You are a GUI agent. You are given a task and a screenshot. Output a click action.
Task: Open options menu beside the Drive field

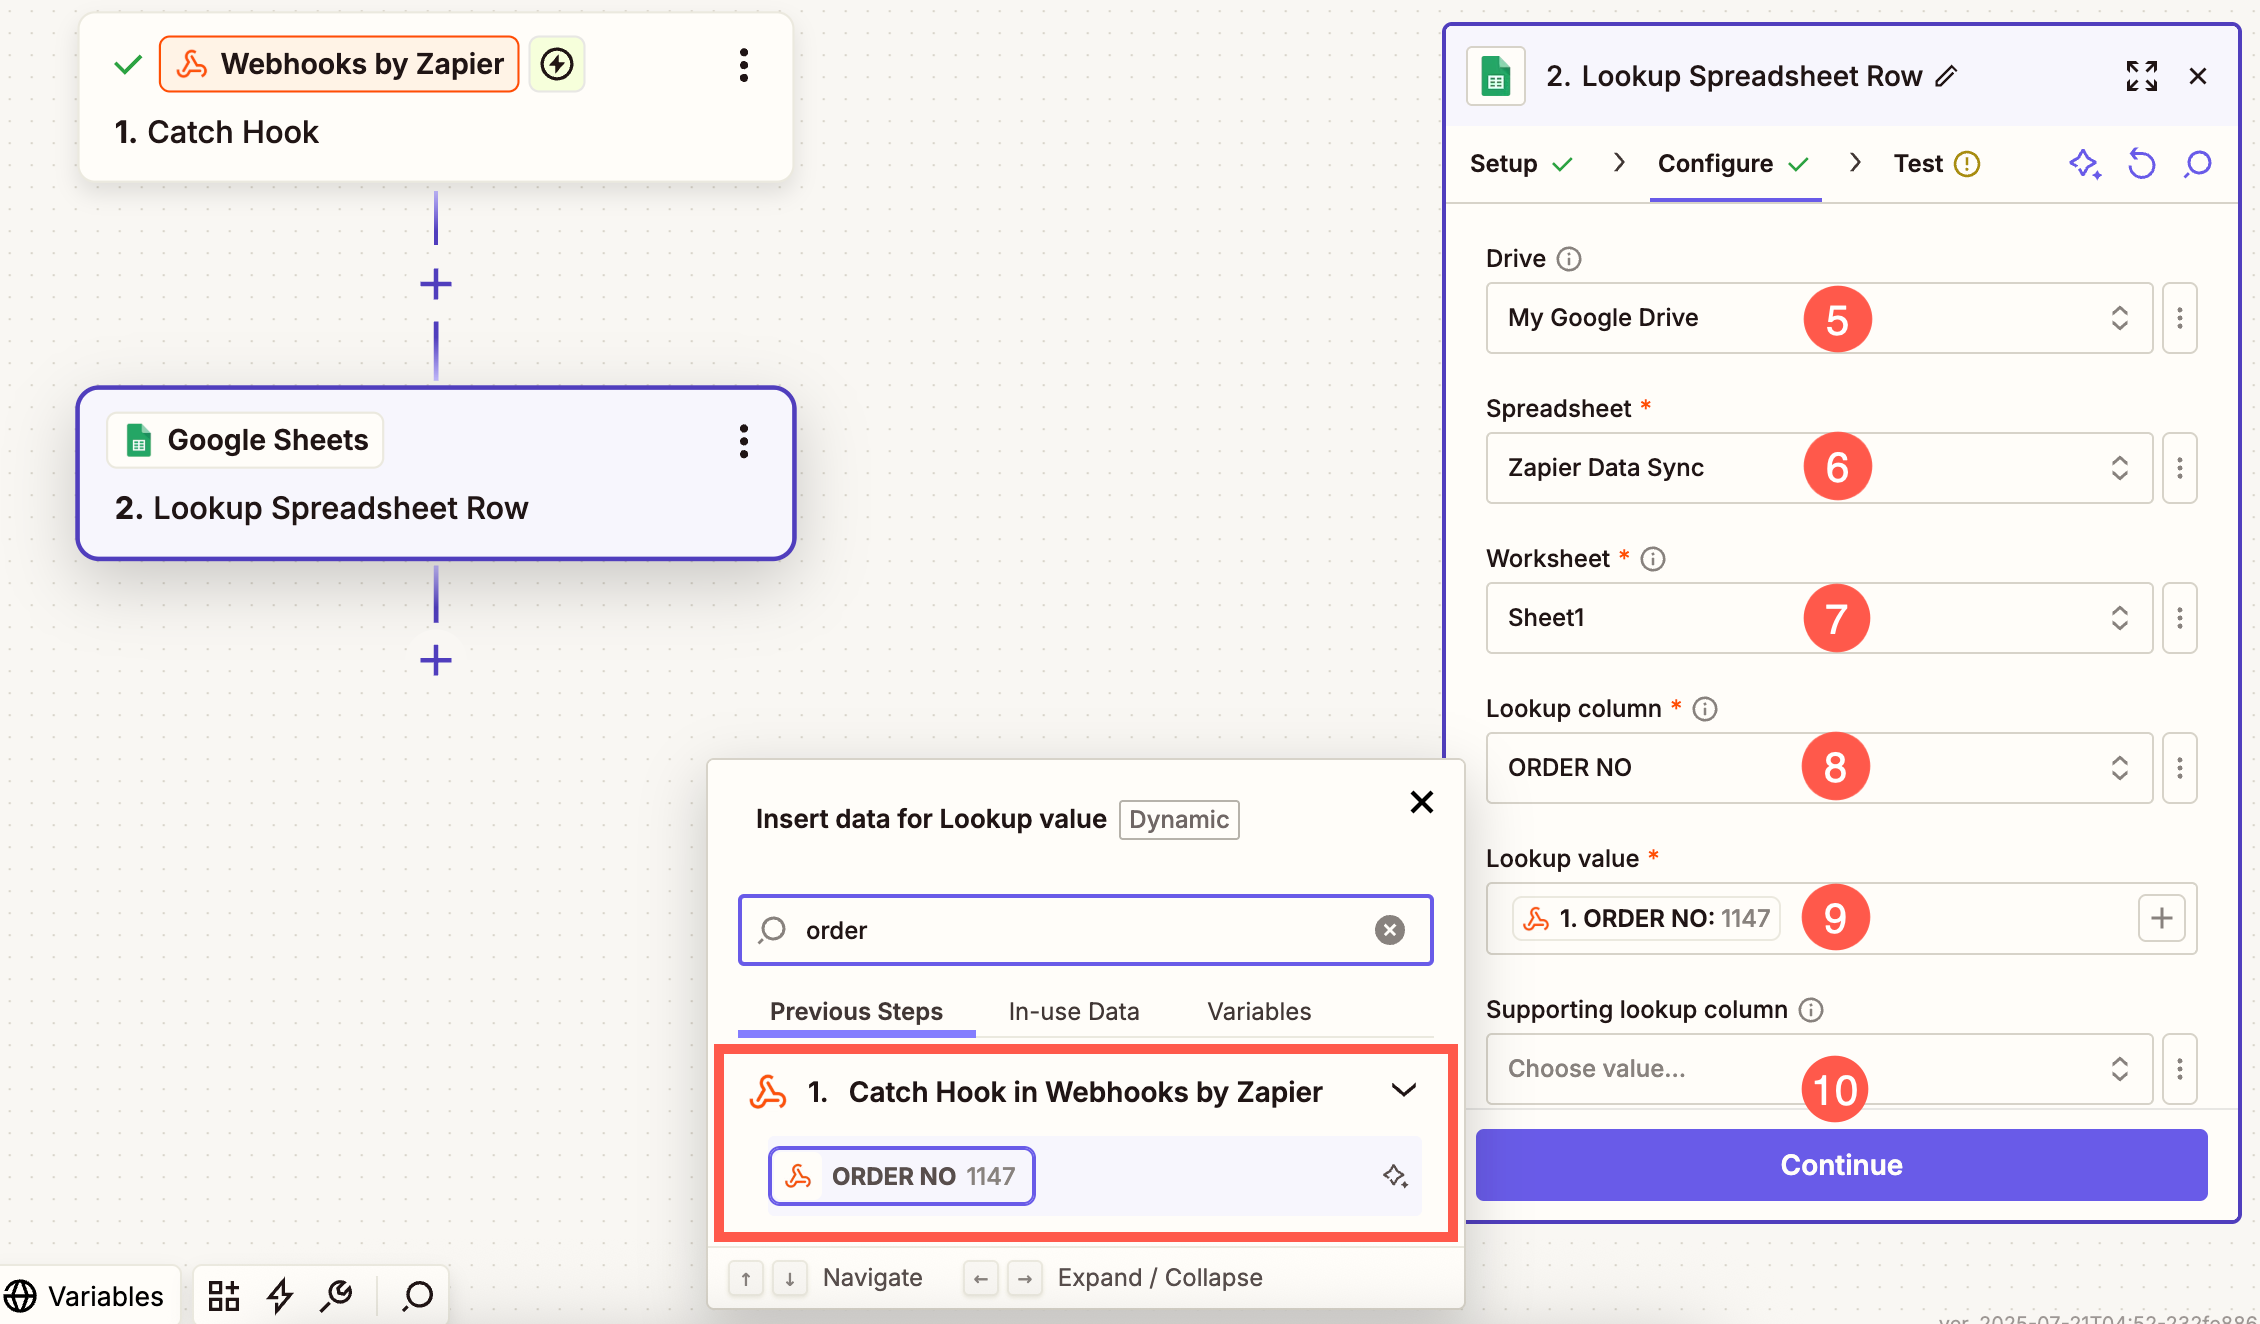point(2179,318)
